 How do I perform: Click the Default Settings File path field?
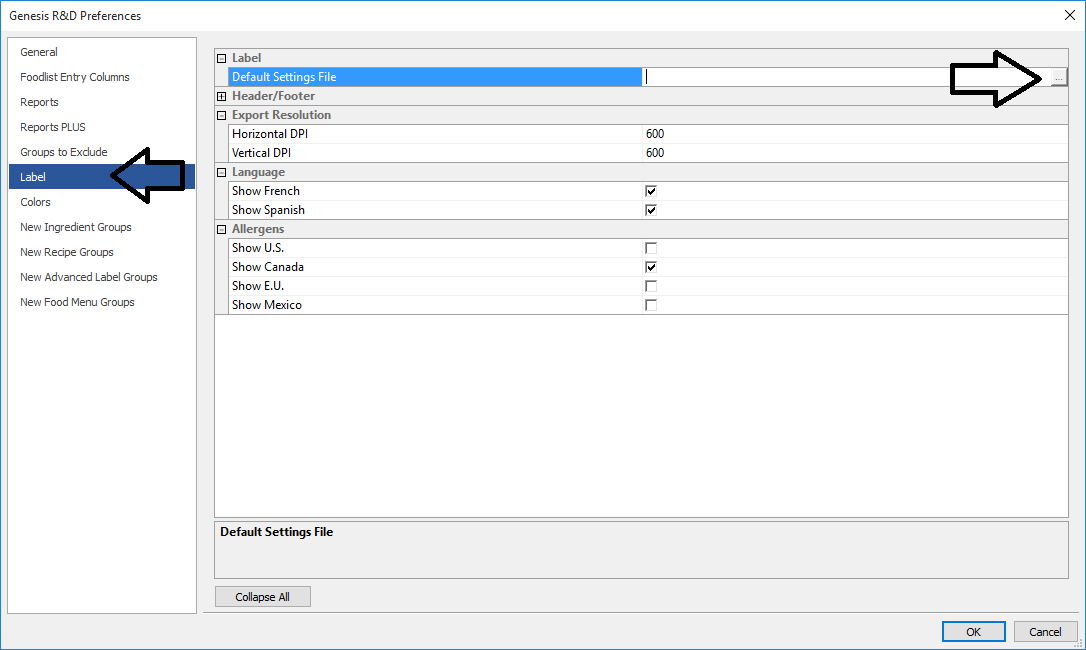coord(846,77)
